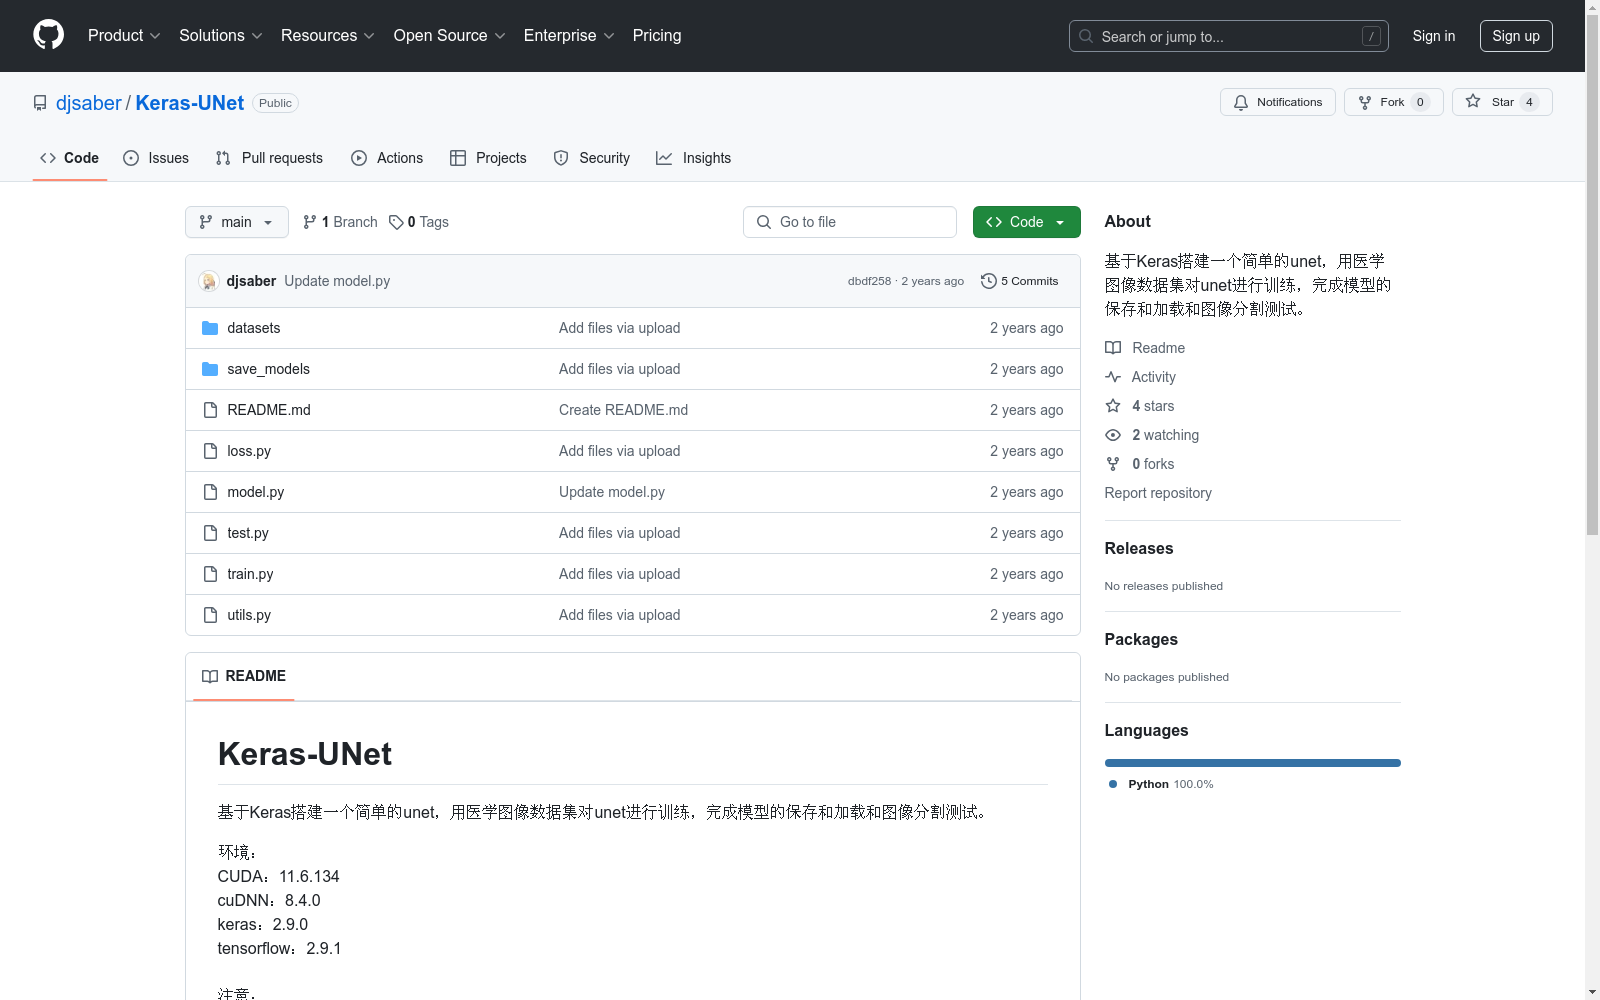Screen dimensions: 1600x1000
Task: Click the commit history clock icon
Action: pos(989,281)
